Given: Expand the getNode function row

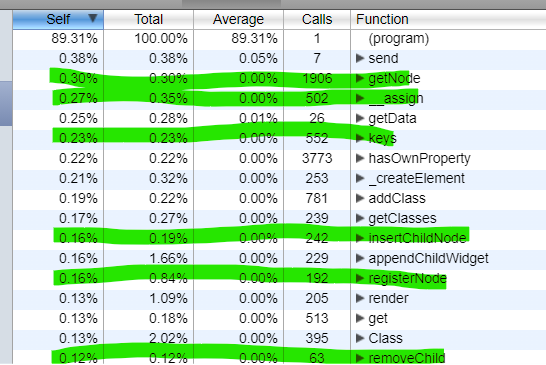Looking at the screenshot, I should coord(360,78).
